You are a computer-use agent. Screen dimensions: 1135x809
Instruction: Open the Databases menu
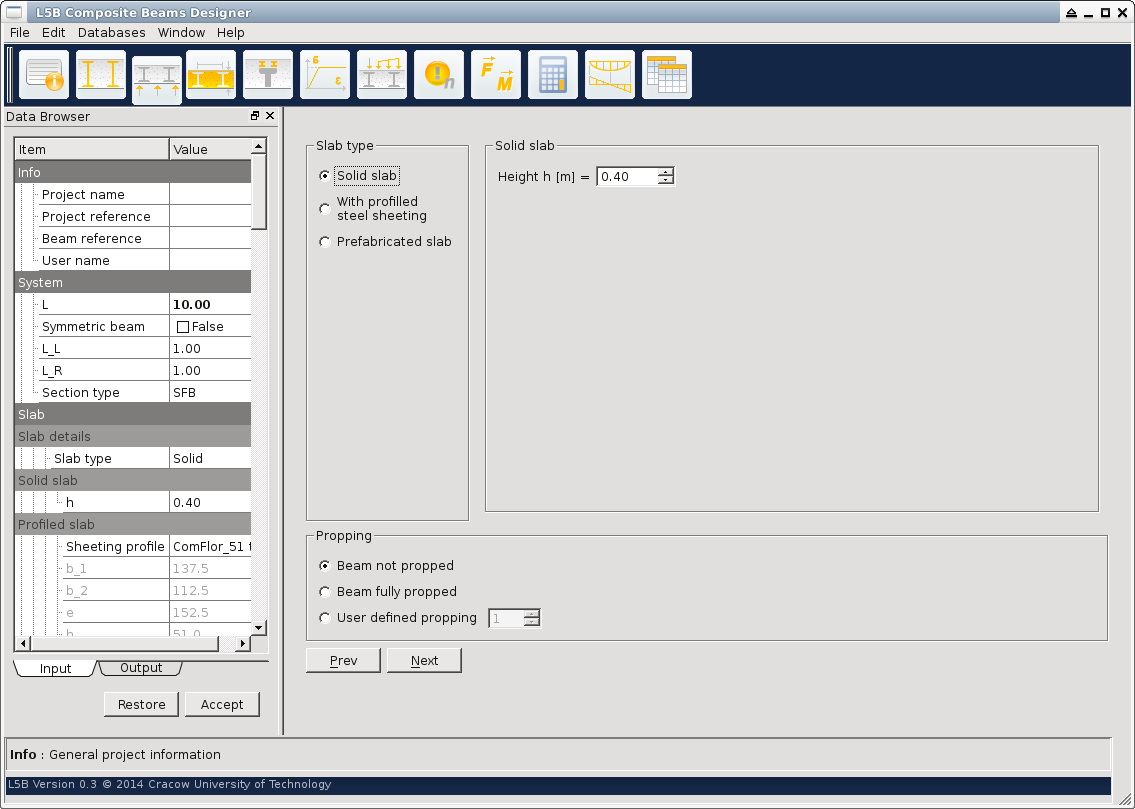point(111,33)
